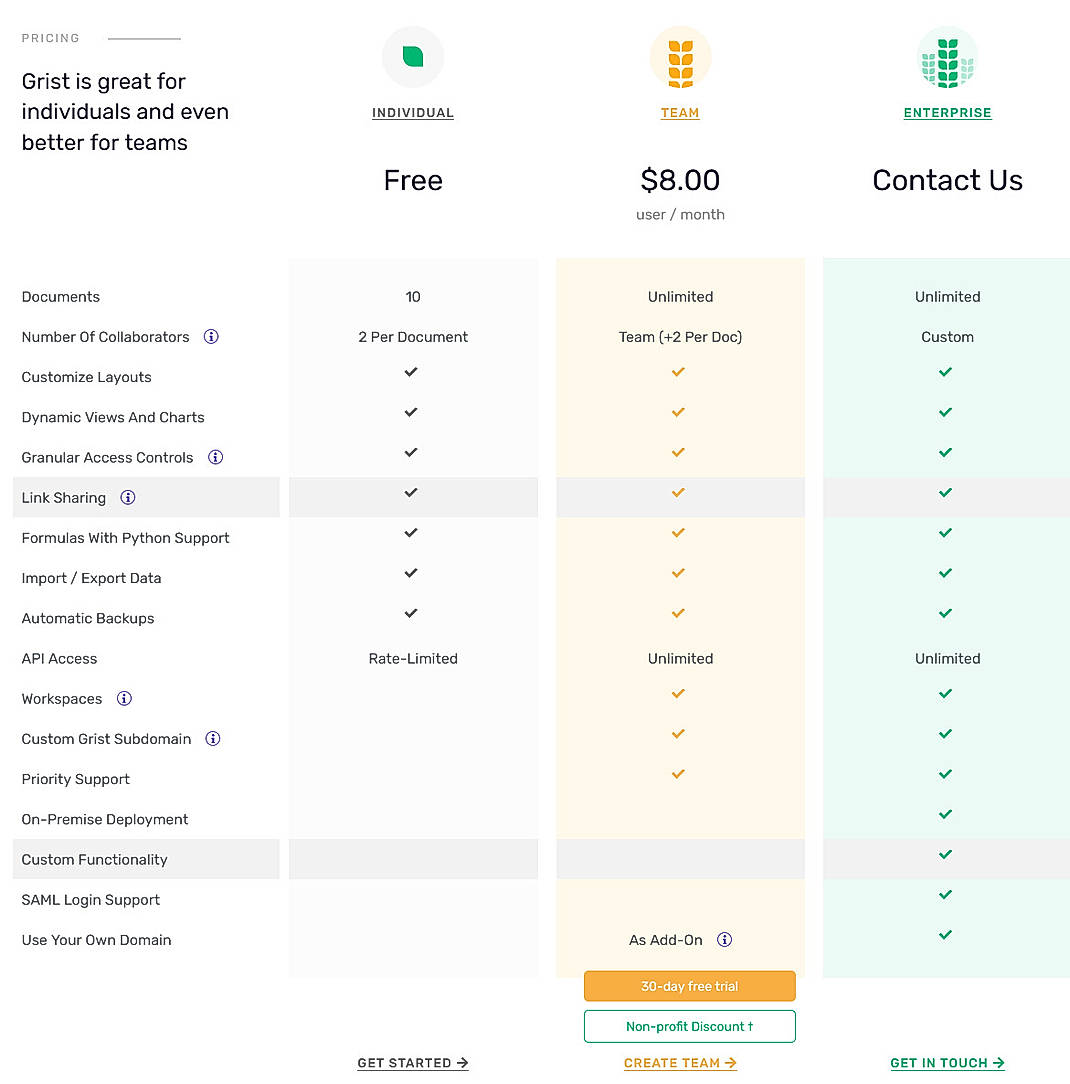Open info tooltip beside Number Of Collaborators
This screenshot has height=1084, width=1070.
coord(211,337)
